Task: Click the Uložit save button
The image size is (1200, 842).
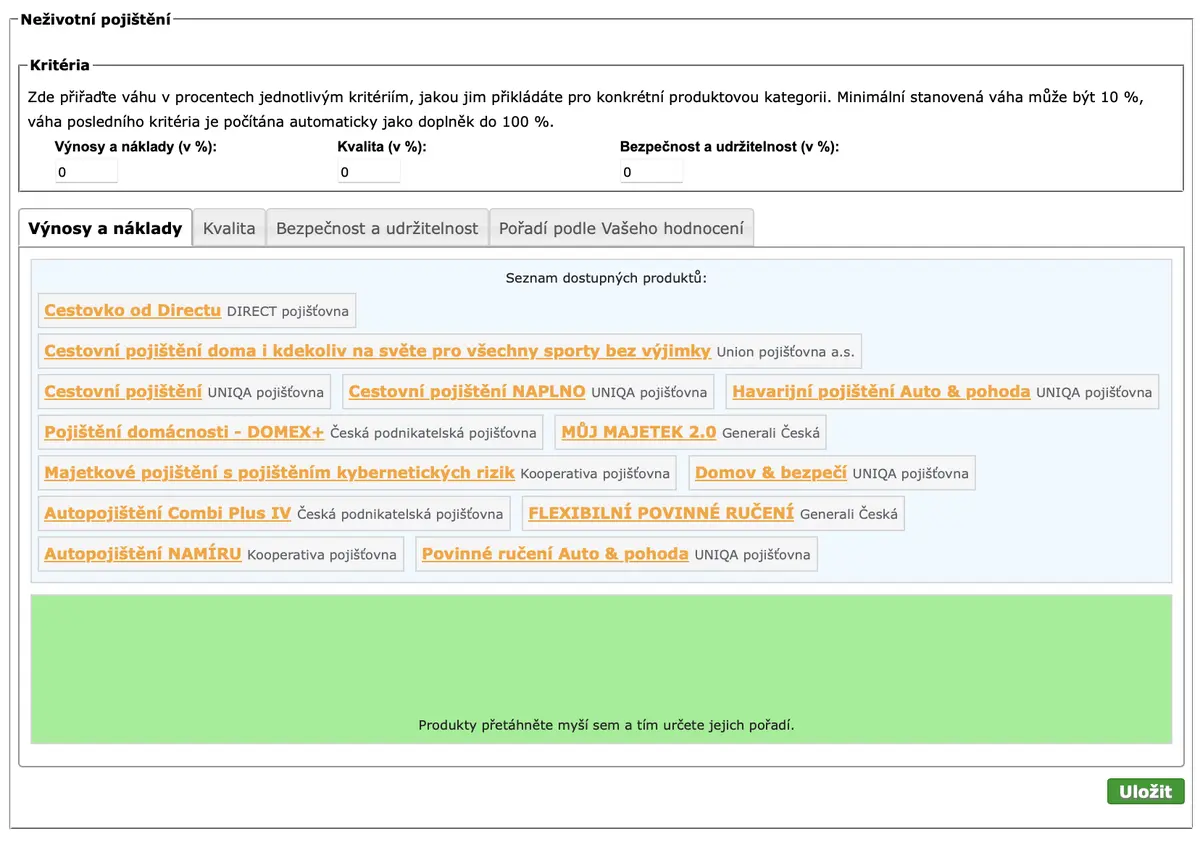Action: click(x=1146, y=791)
